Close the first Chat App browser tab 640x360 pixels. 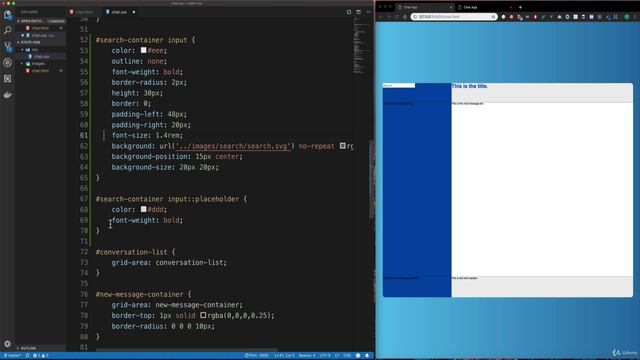[451, 7]
